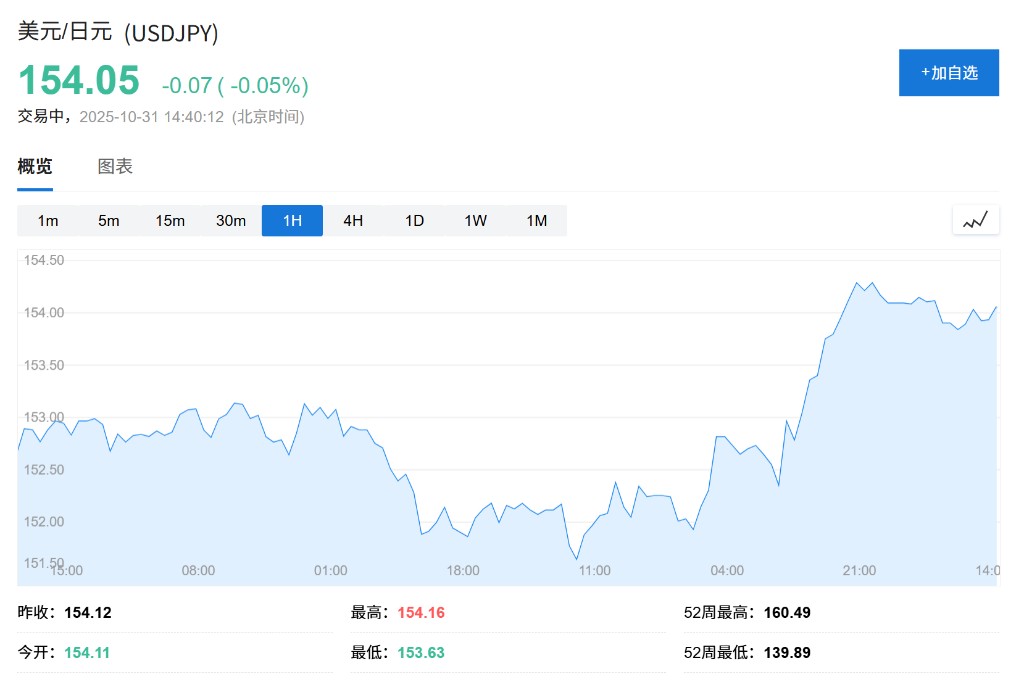This screenshot has height=693, width=1024.
Task: Click the 最高 value 154.16
Action: click(x=421, y=612)
